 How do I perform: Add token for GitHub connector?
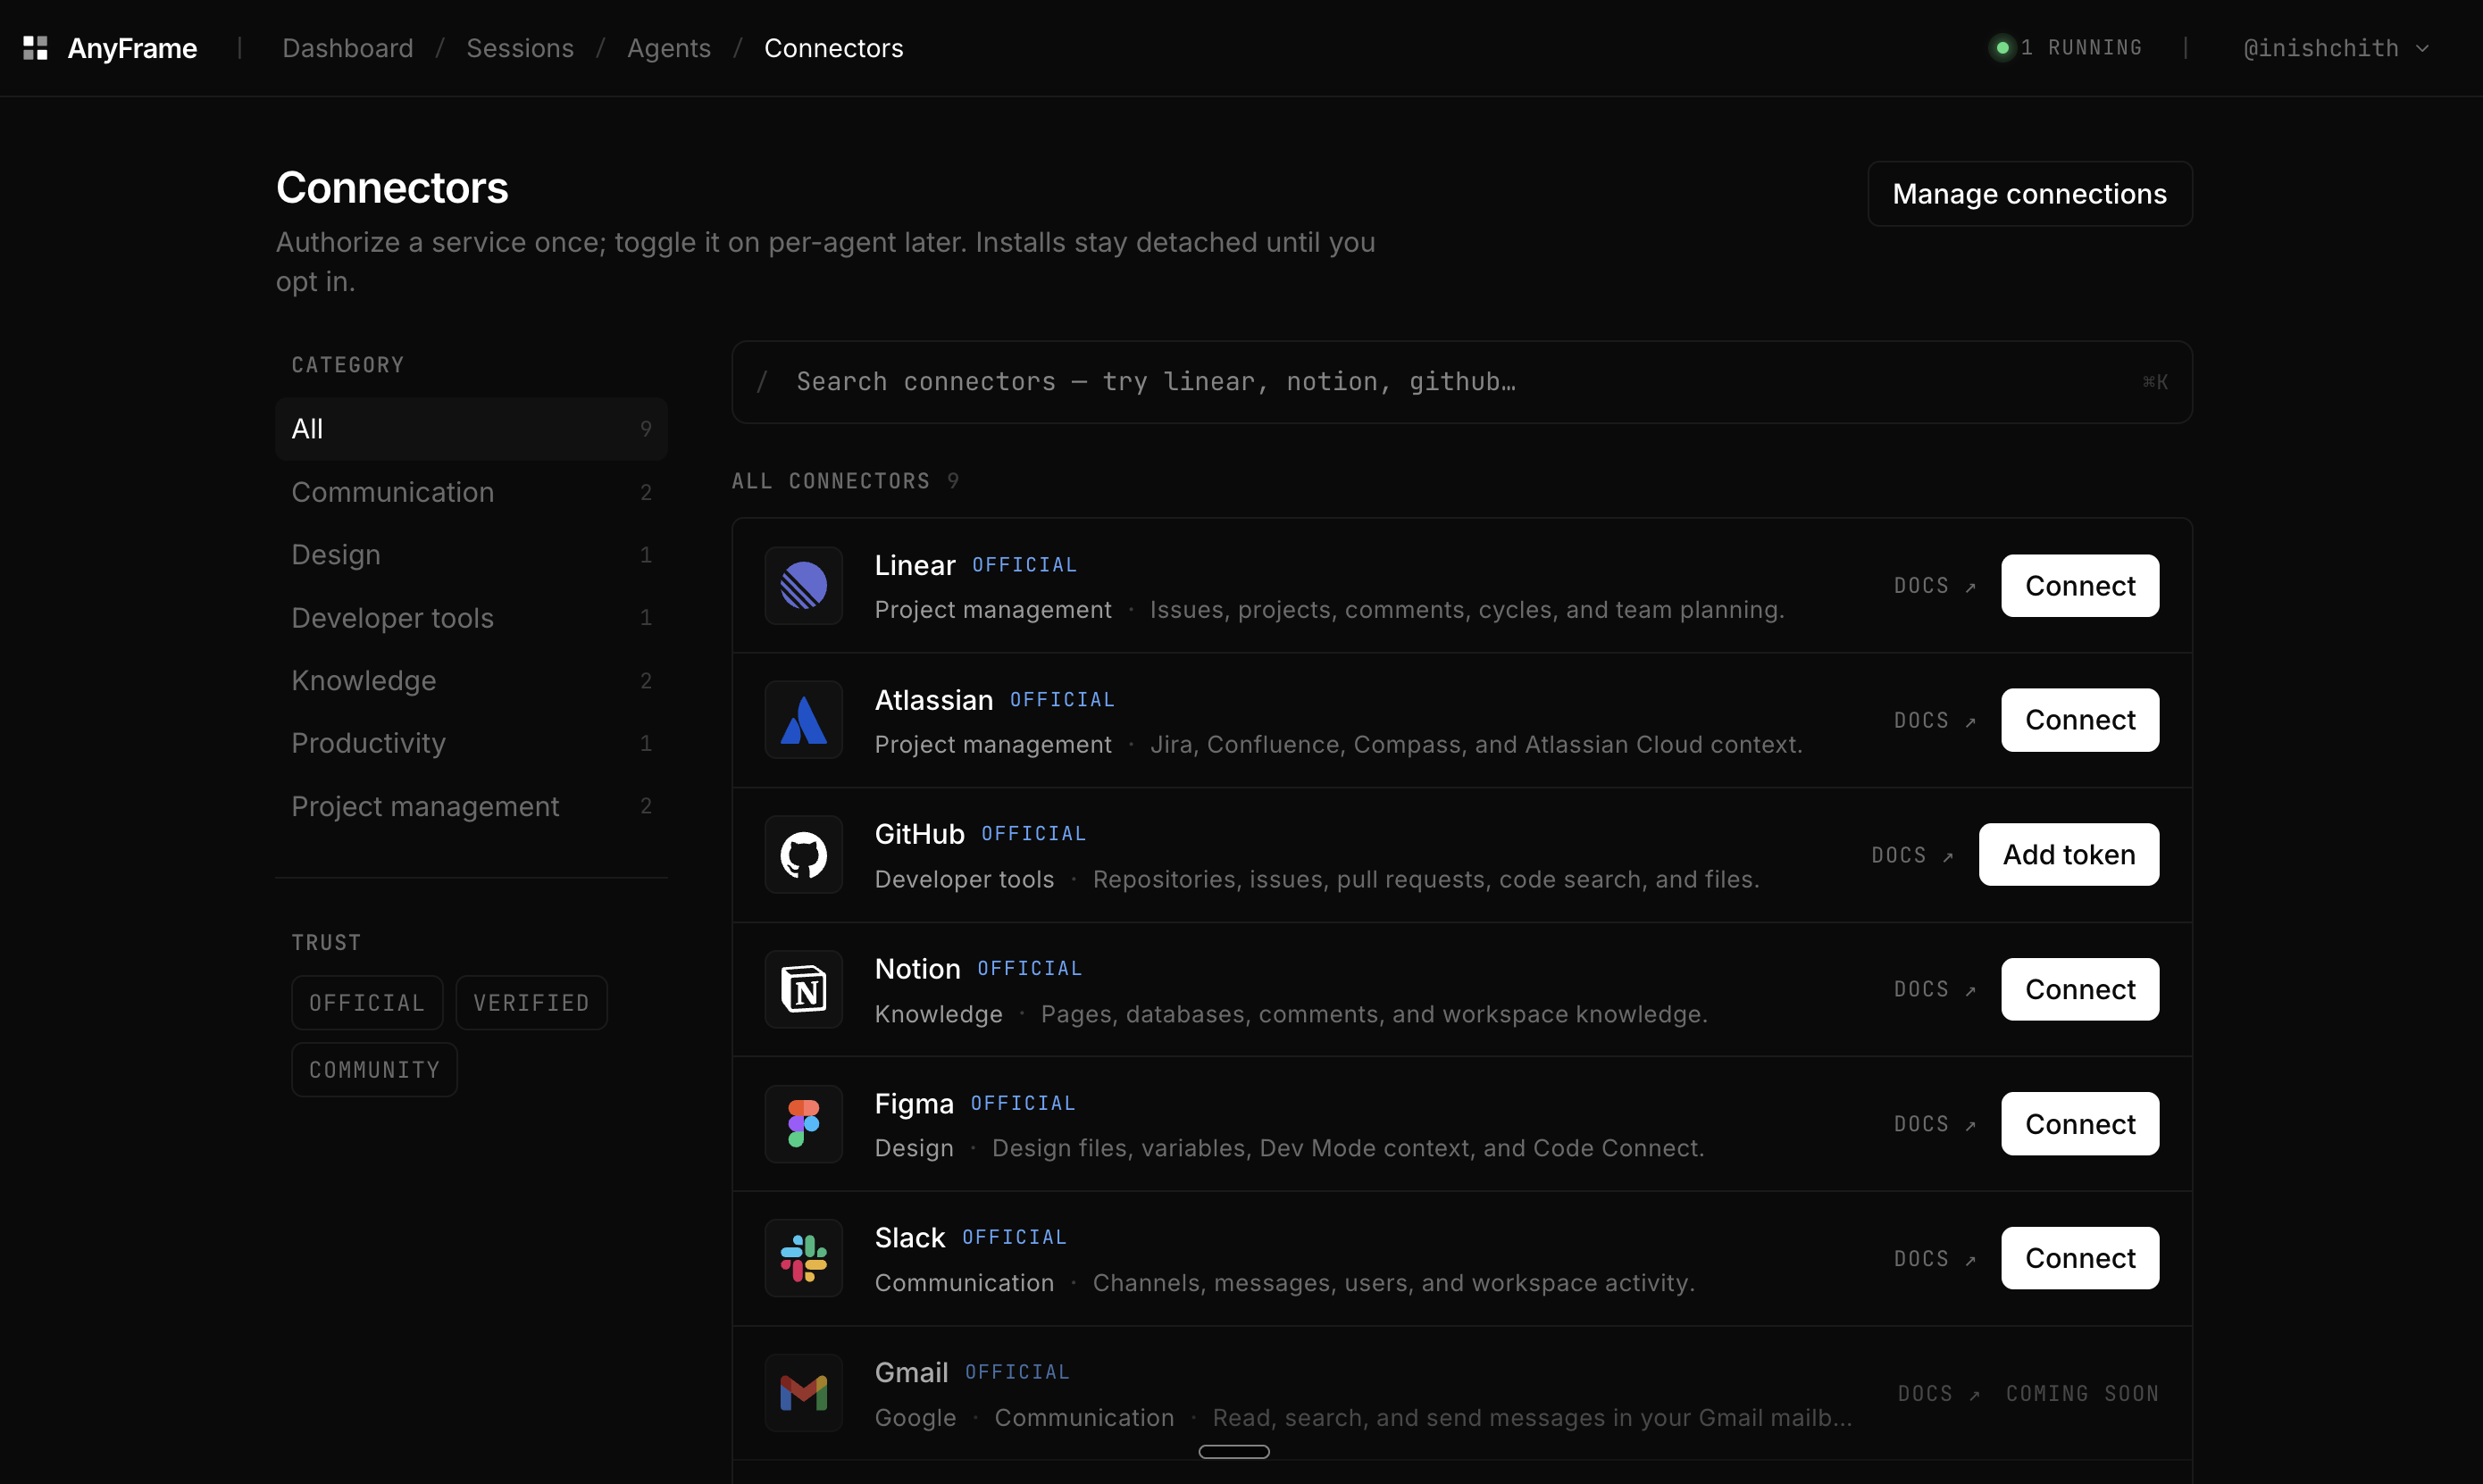coord(2068,855)
